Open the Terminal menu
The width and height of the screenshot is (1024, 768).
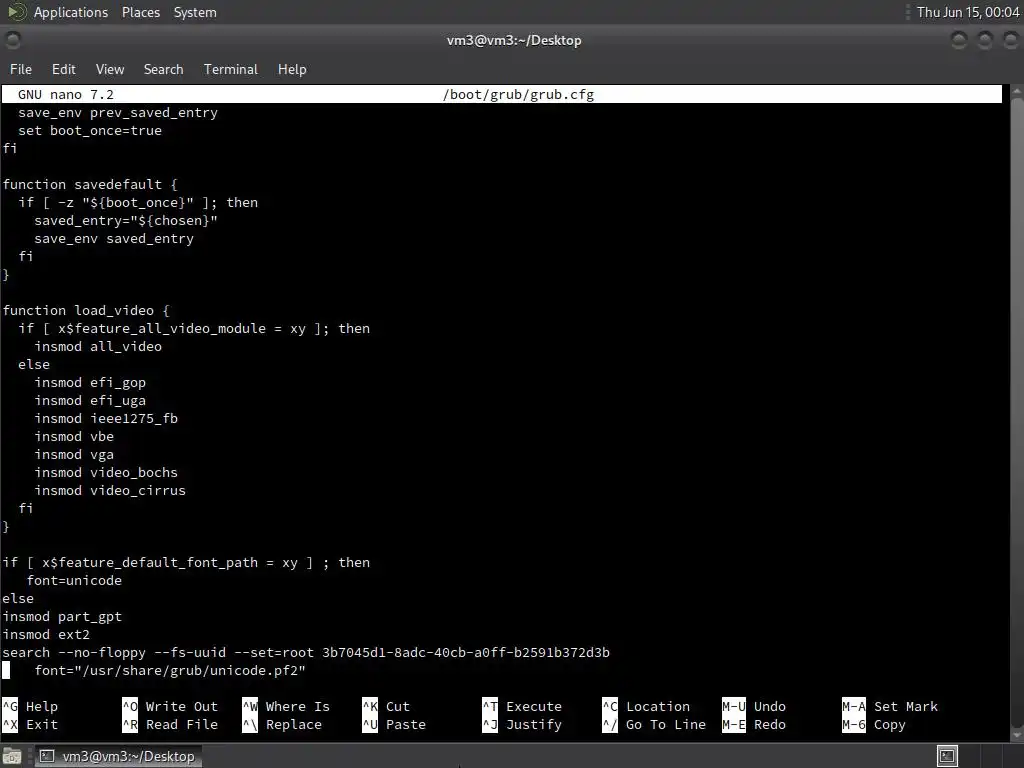[231, 69]
